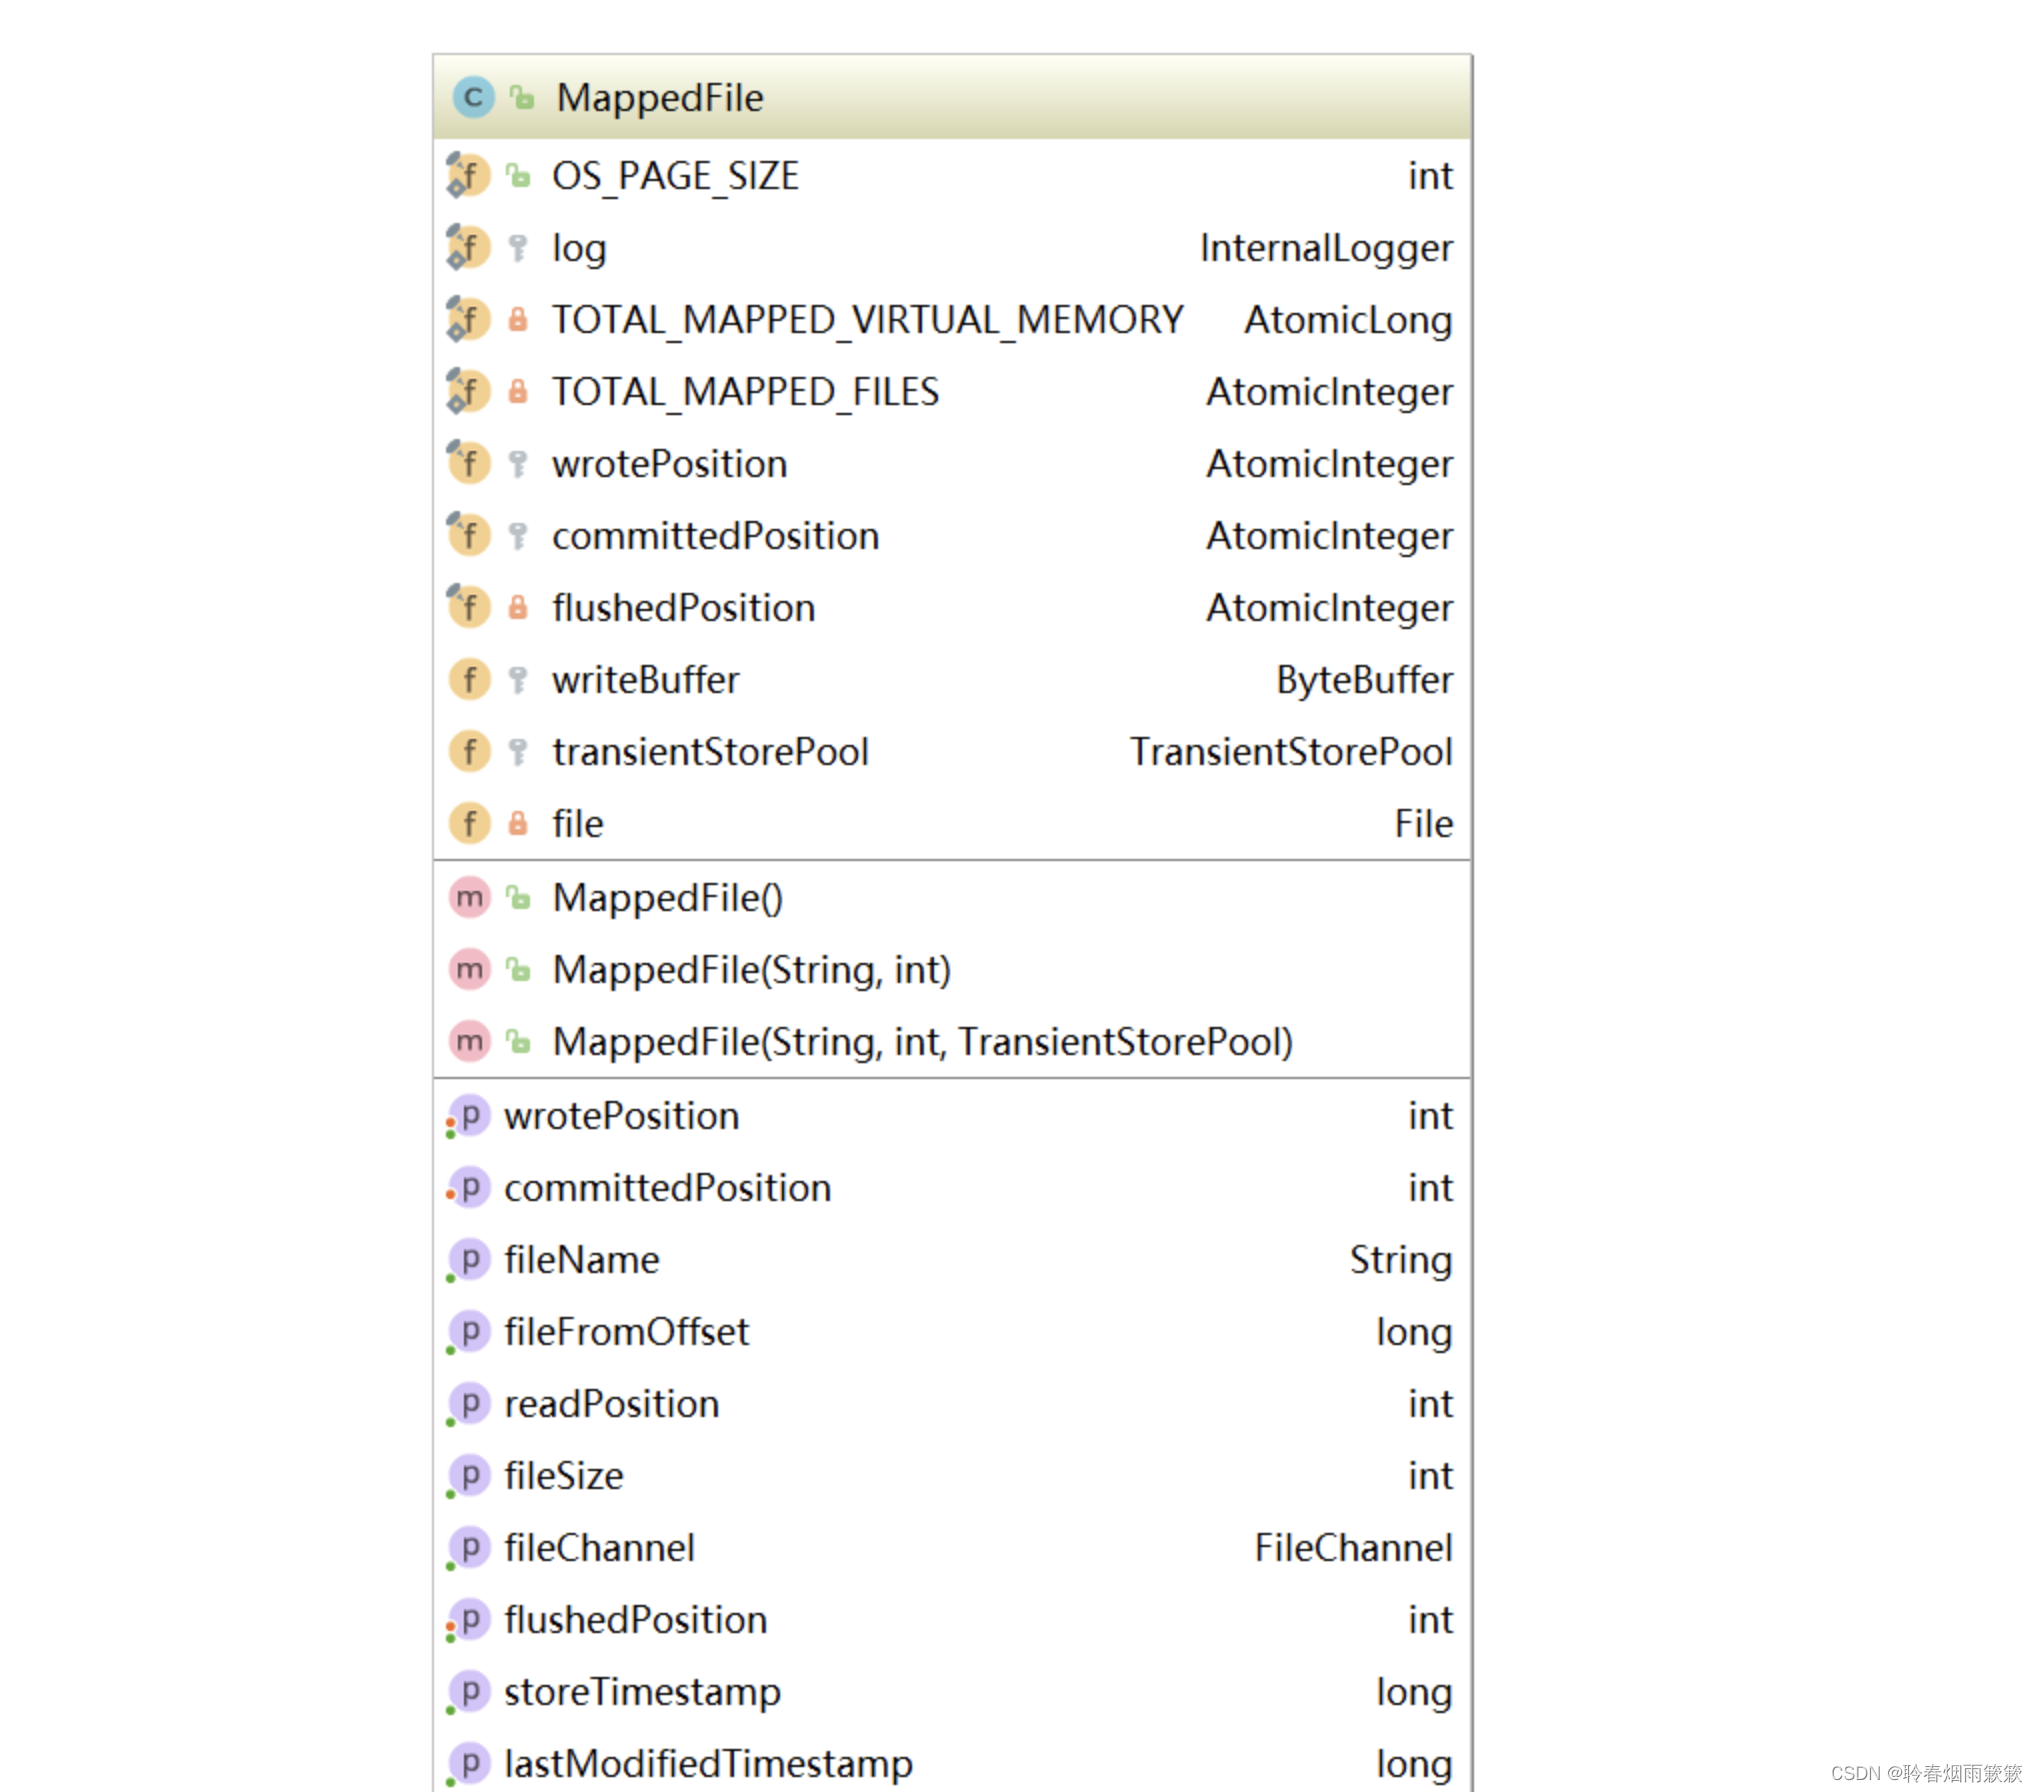
Task: Select the storeTimestamp property name
Action: point(643,1692)
